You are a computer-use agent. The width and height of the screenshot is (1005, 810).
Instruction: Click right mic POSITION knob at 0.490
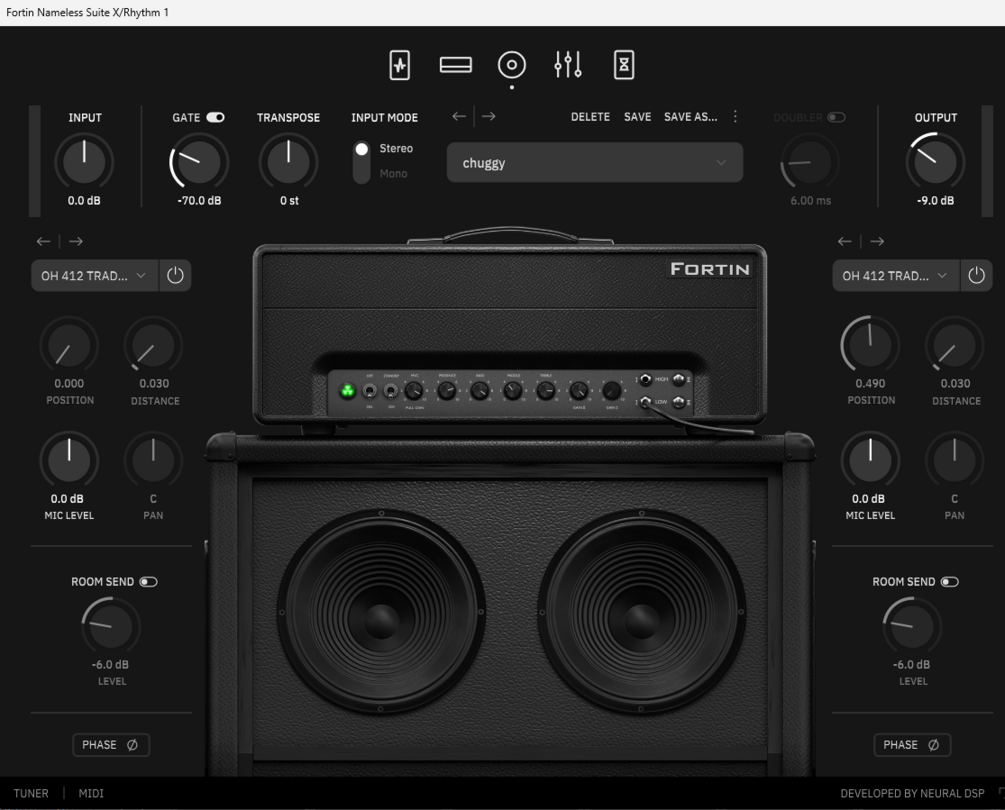click(x=870, y=345)
